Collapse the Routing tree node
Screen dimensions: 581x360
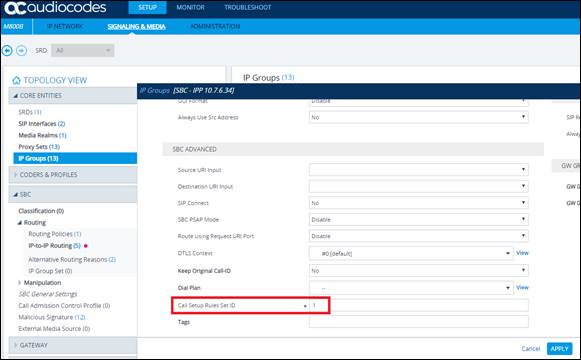(20, 223)
